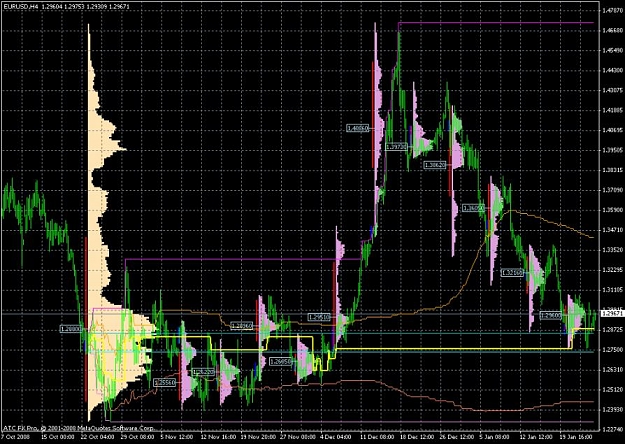
Task: Click the 1.34710 value on price axis
Action: (613, 230)
